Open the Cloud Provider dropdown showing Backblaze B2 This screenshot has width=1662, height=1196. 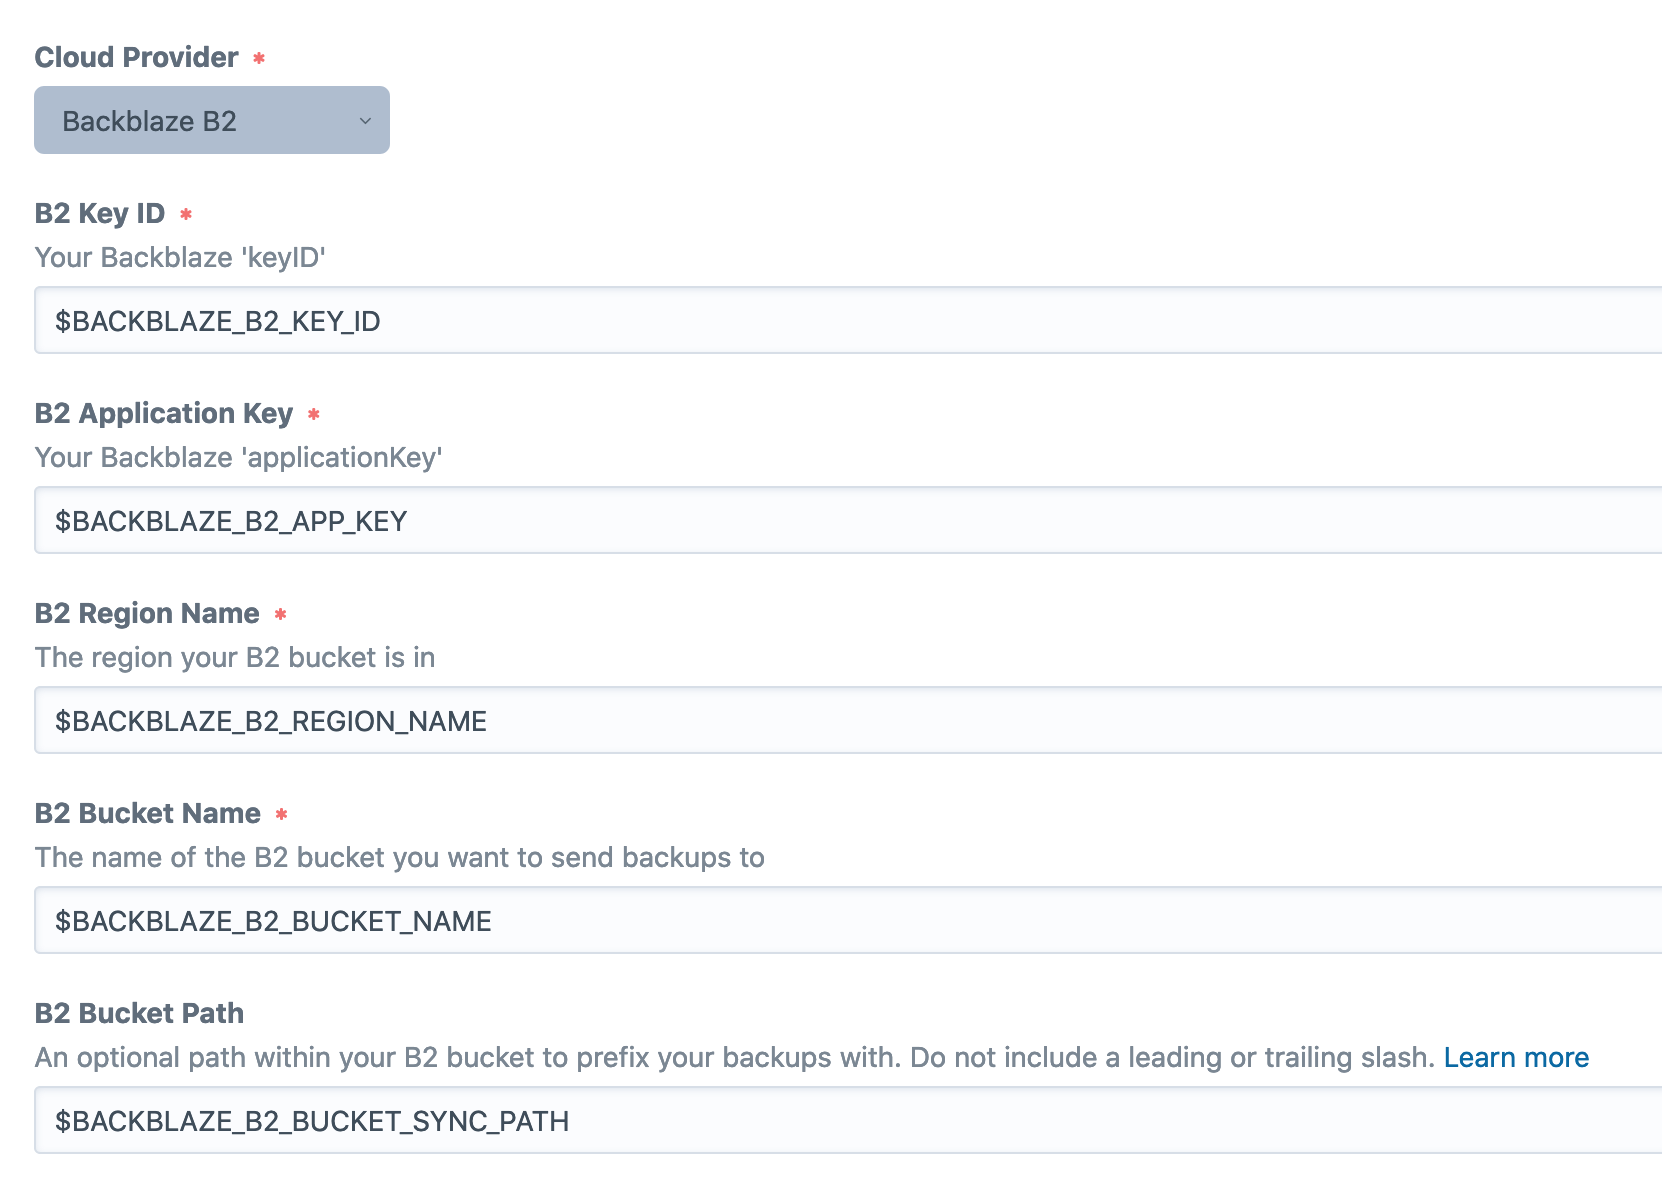pyautogui.click(x=212, y=120)
